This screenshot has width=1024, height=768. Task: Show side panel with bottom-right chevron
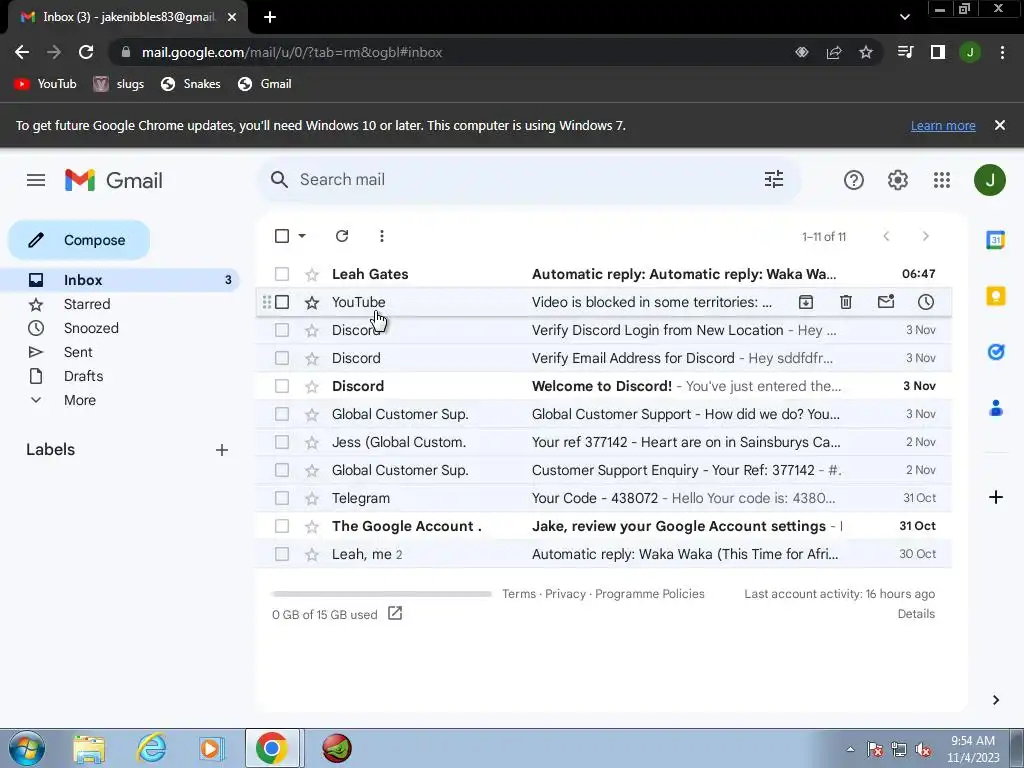coord(996,700)
